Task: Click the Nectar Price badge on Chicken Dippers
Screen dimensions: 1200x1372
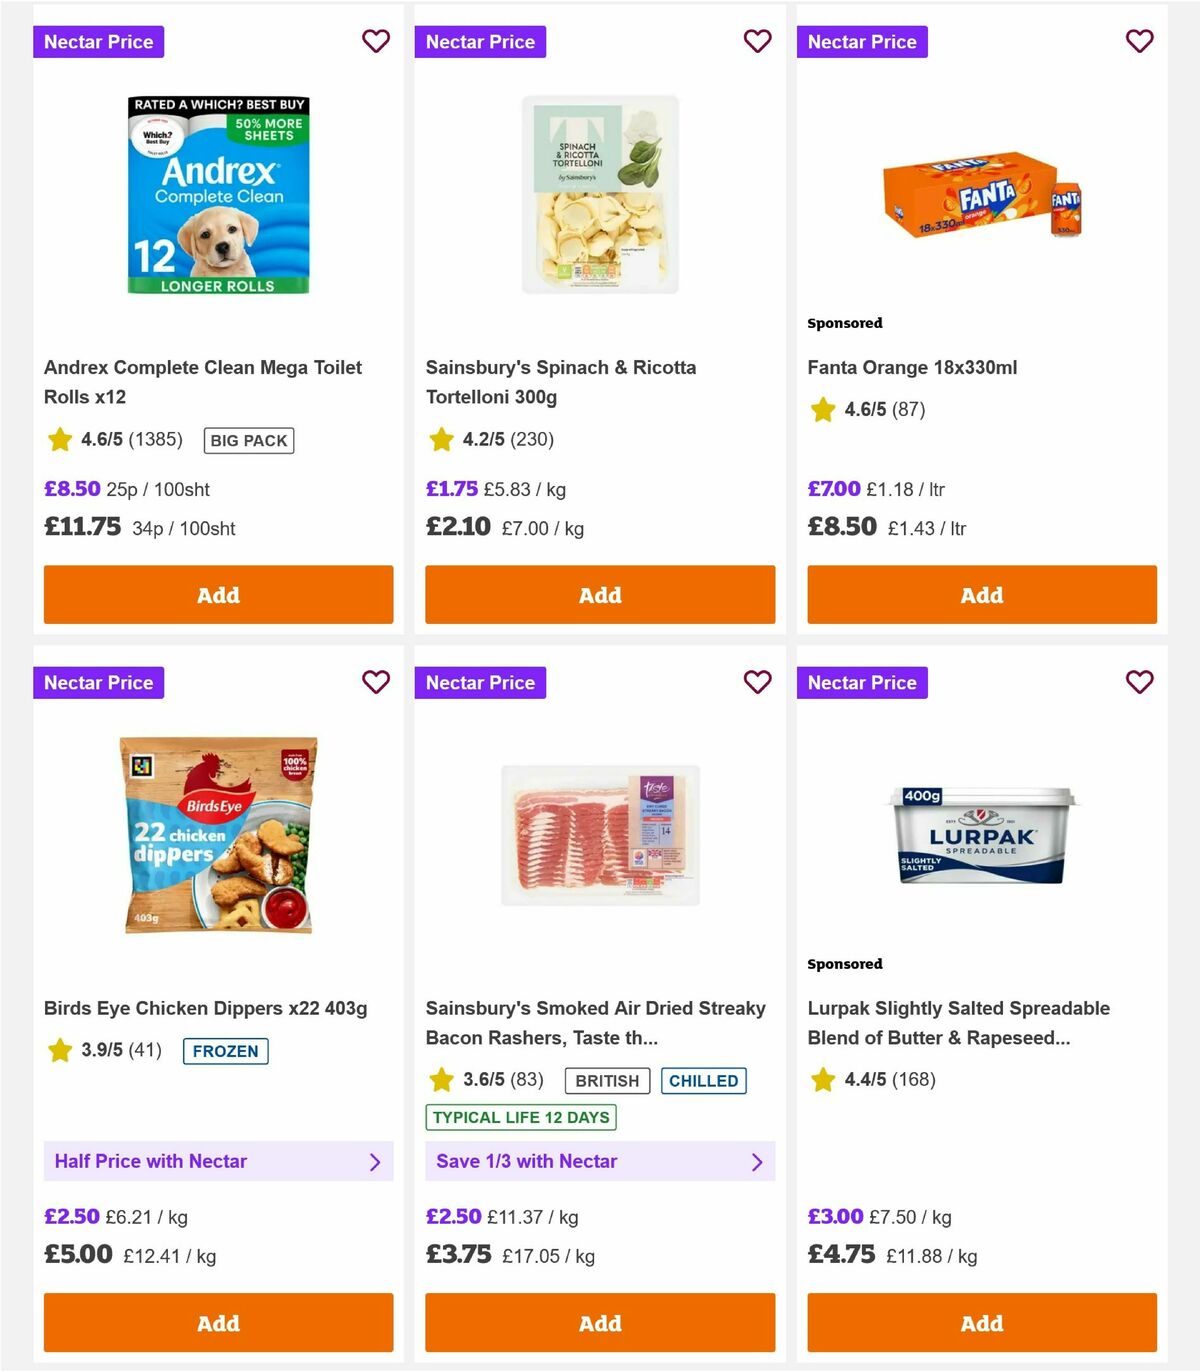Action: [98, 682]
